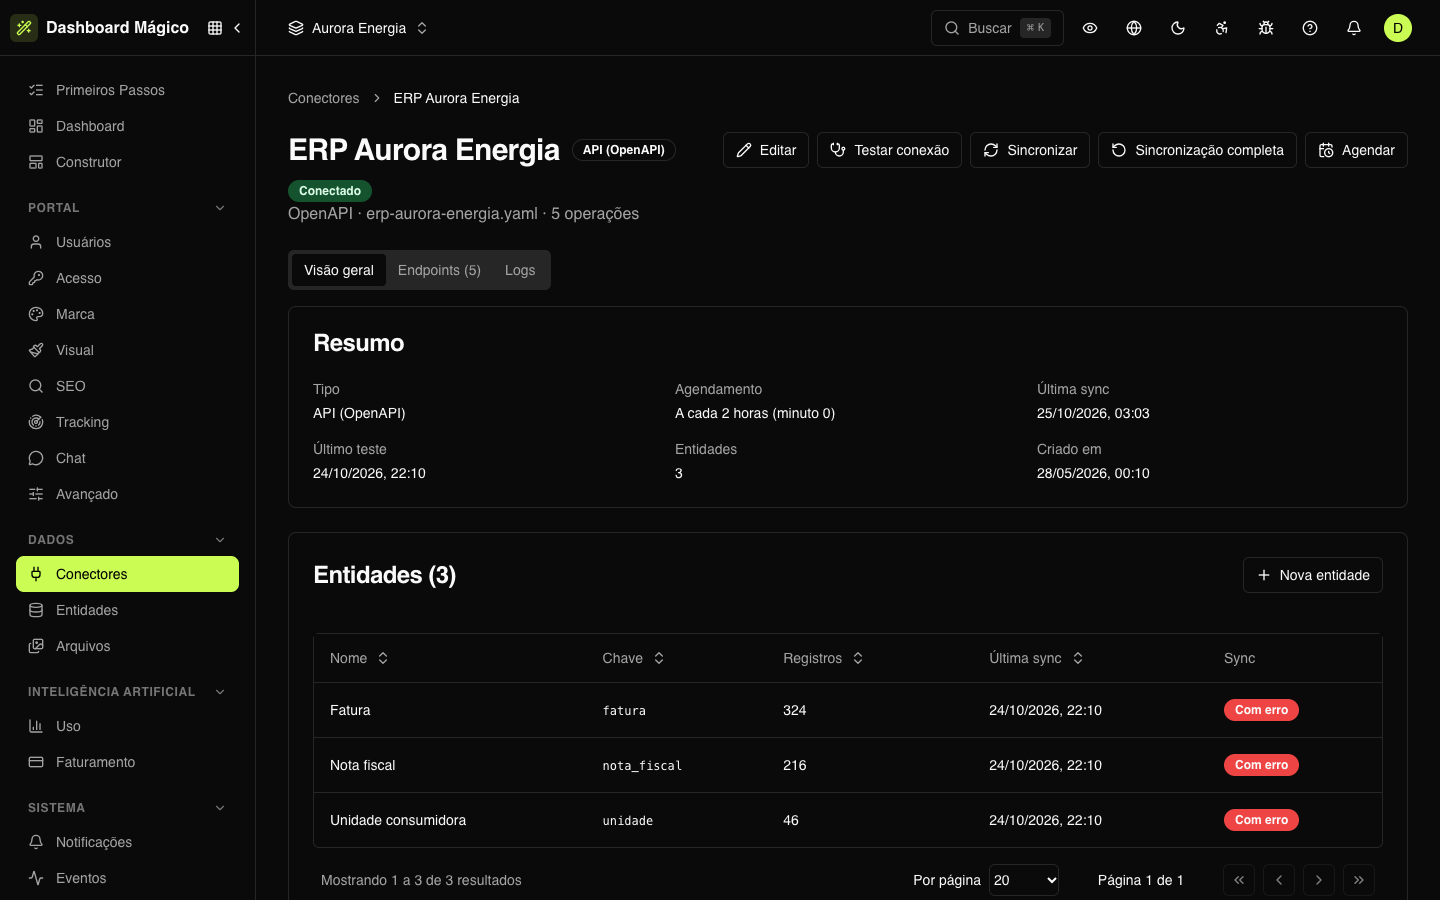
Task: Collapse the PORTAL sidebar section
Action: pos(127,208)
